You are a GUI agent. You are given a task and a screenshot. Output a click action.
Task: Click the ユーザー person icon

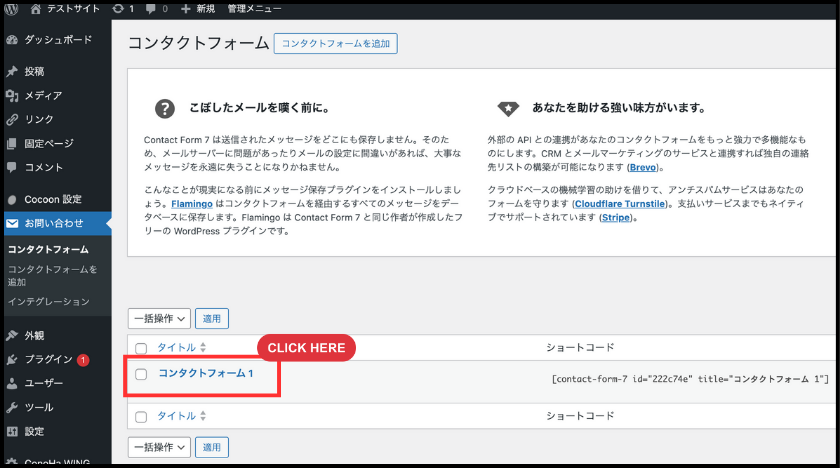coord(12,383)
